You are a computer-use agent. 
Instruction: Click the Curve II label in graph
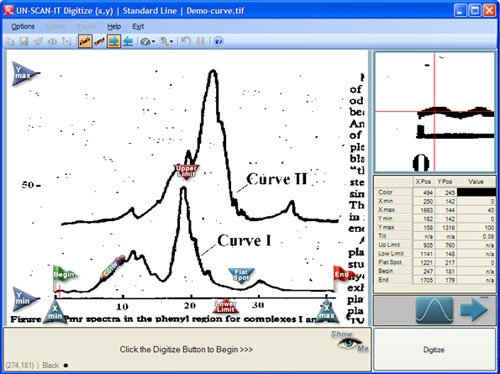pyautogui.click(x=277, y=179)
